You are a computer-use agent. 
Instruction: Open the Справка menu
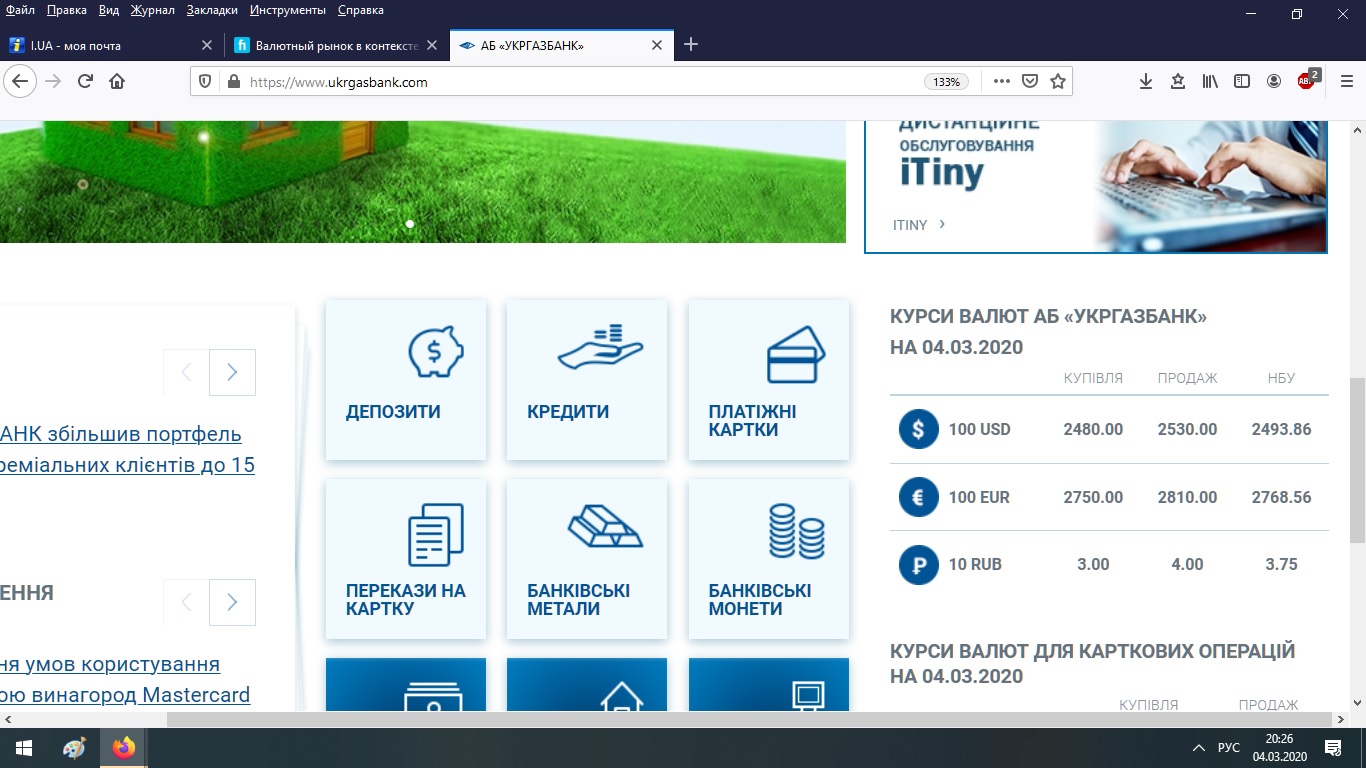click(361, 10)
